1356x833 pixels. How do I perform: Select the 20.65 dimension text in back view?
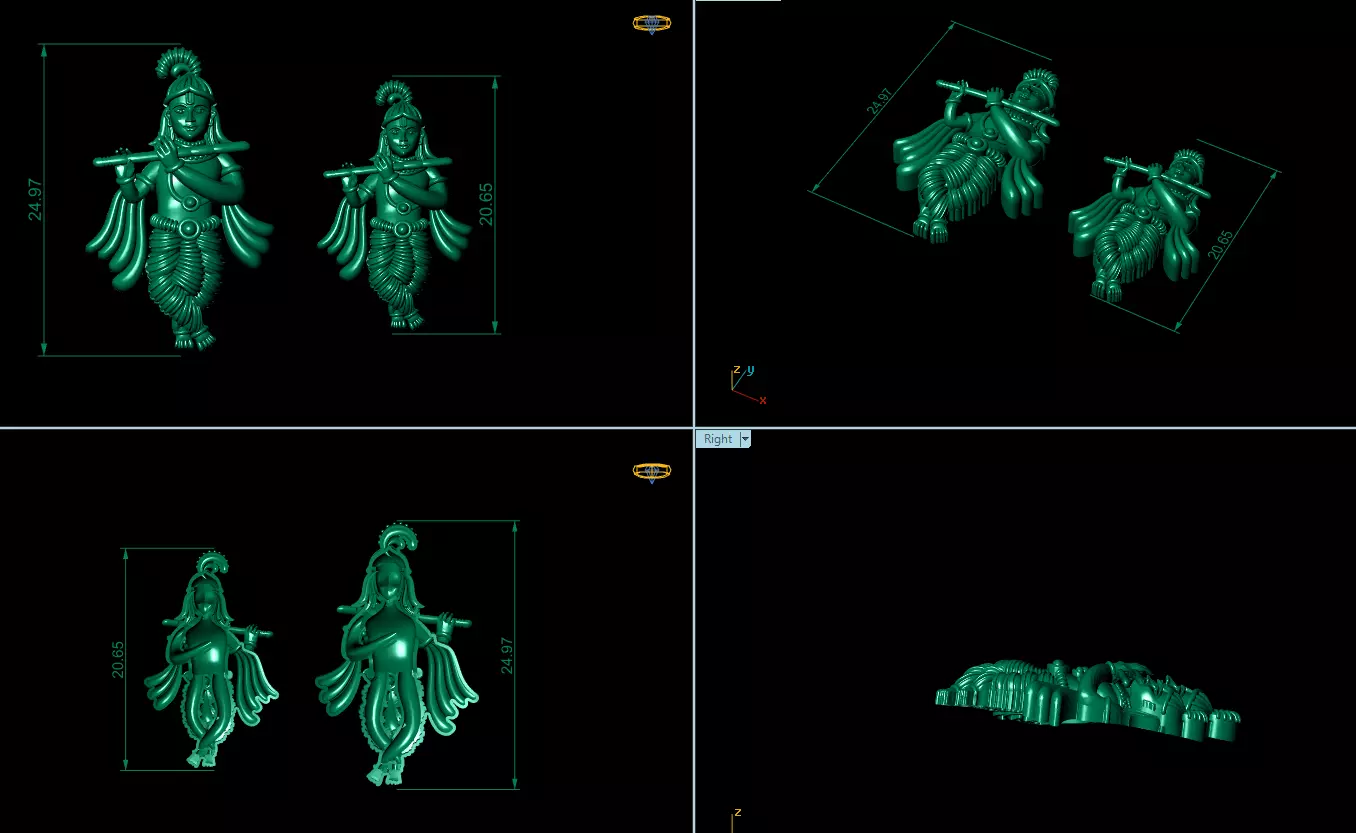[x=118, y=660]
